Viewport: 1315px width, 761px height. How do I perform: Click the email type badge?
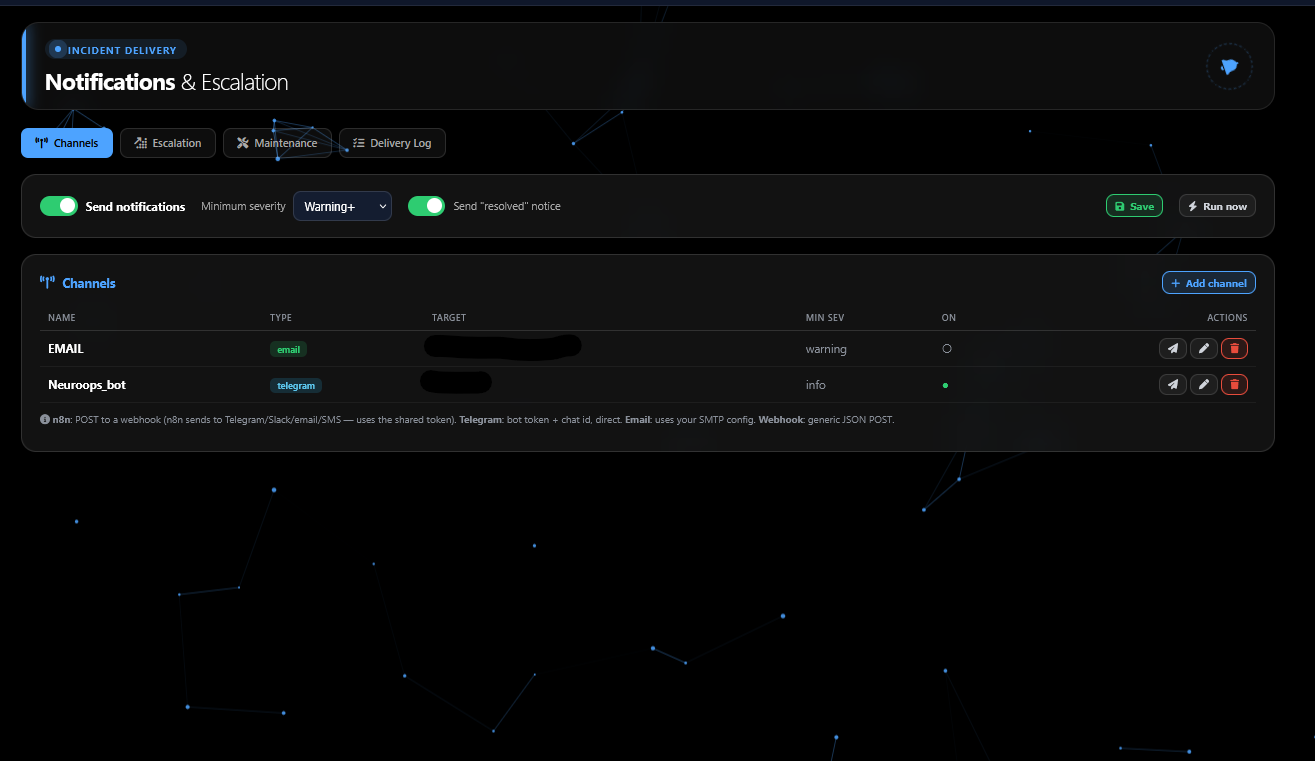pyautogui.click(x=288, y=349)
